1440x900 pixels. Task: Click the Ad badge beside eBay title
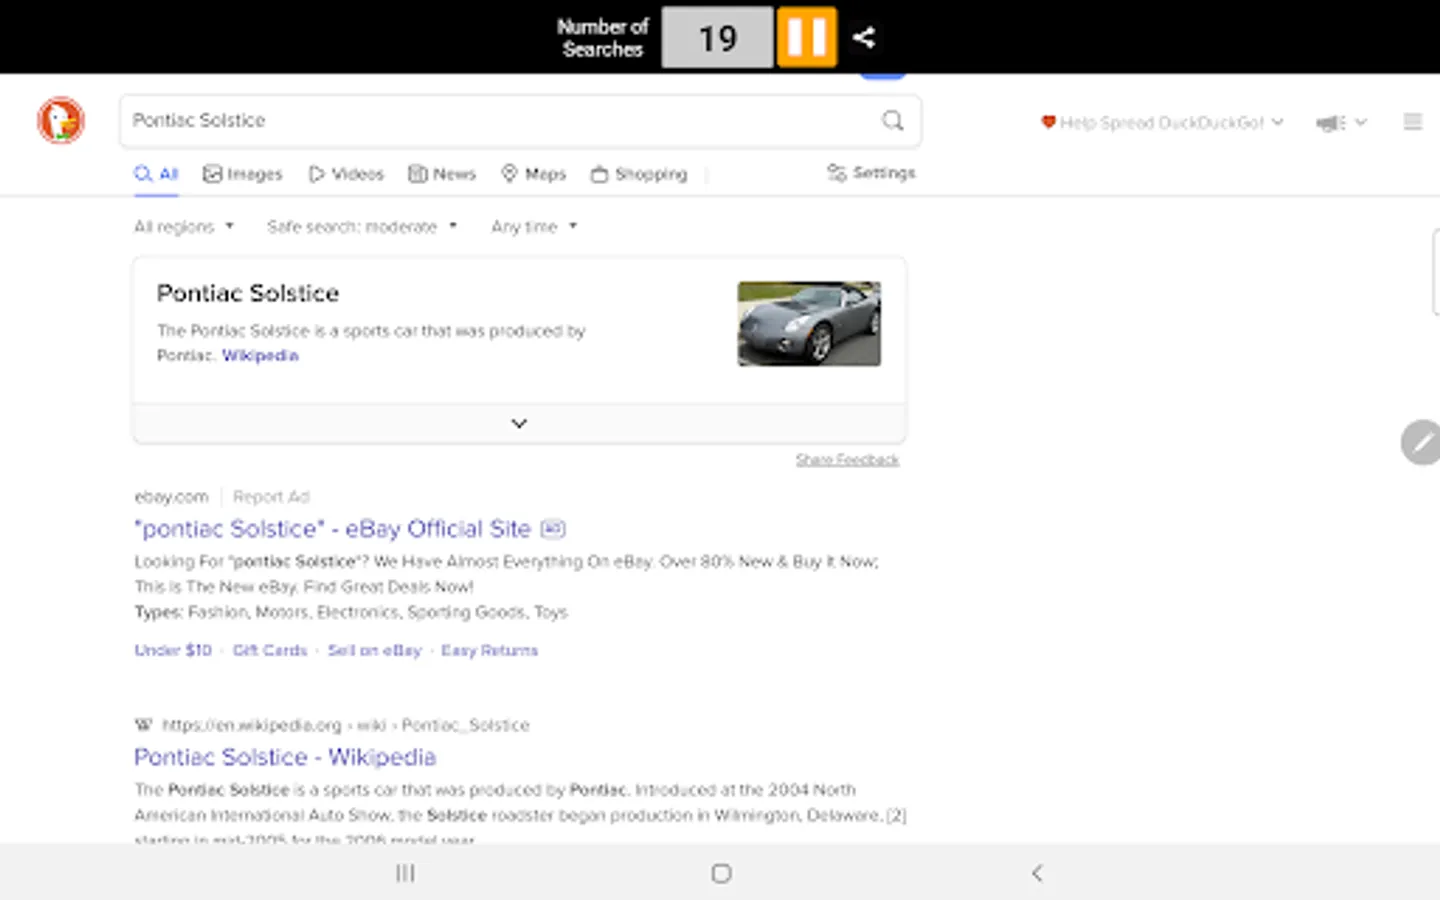pos(553,529)
